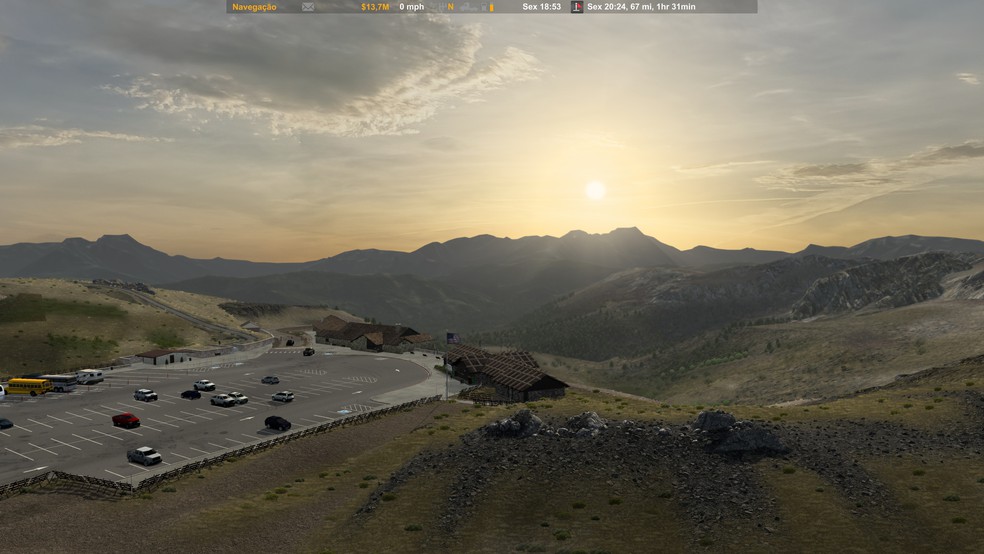Click the $13,7M money balance
Image resolution: width=984 pixels, height=554 pixels.
click(x=375, y=7)
